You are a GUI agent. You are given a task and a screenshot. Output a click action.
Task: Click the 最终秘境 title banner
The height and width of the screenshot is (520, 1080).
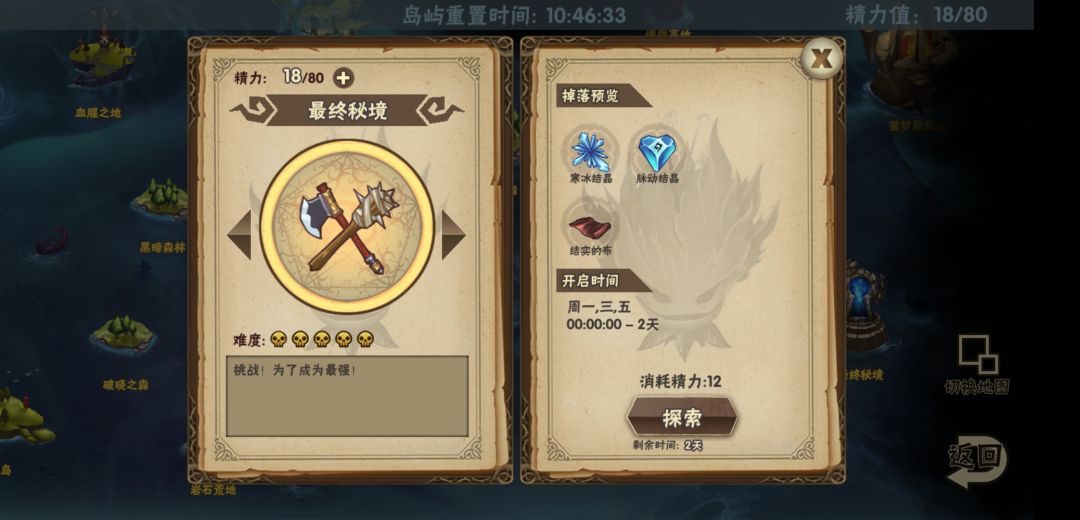(347, 110)
